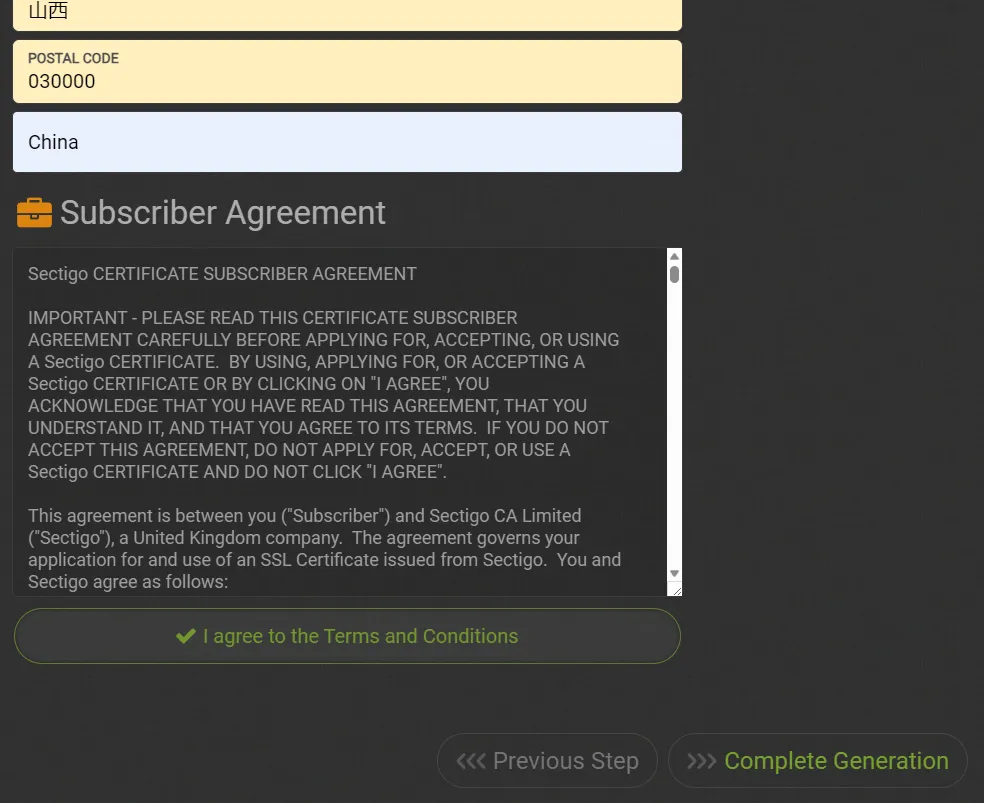The width and height of the screenshot is (984, 803).
Task: Toggle I agree to the Terms and Conditions
Action: pos(347,636)
